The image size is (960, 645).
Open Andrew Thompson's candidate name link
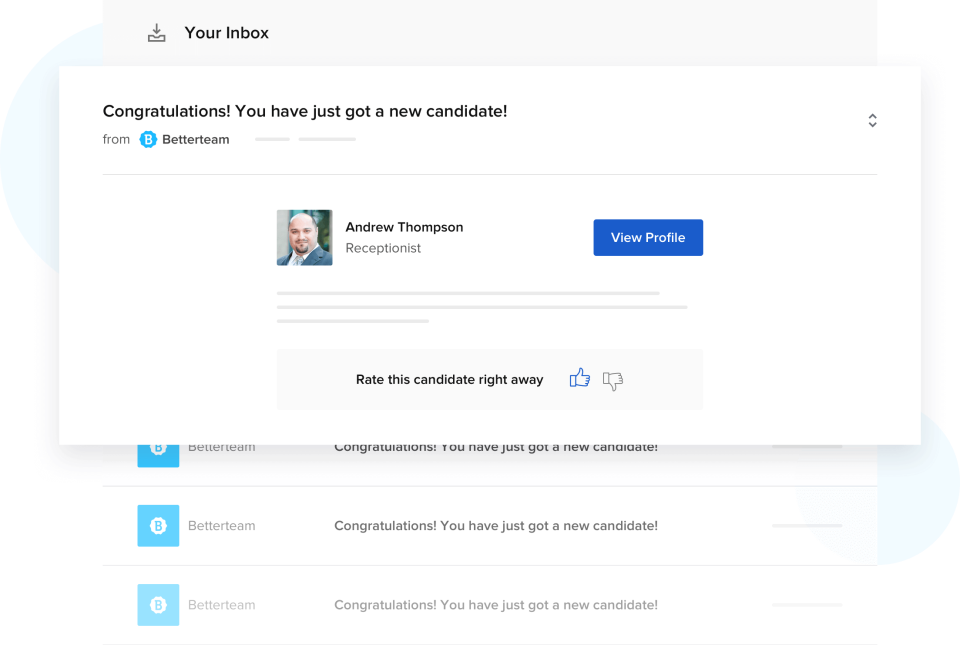pyautogui.click(x=404, y=227)
